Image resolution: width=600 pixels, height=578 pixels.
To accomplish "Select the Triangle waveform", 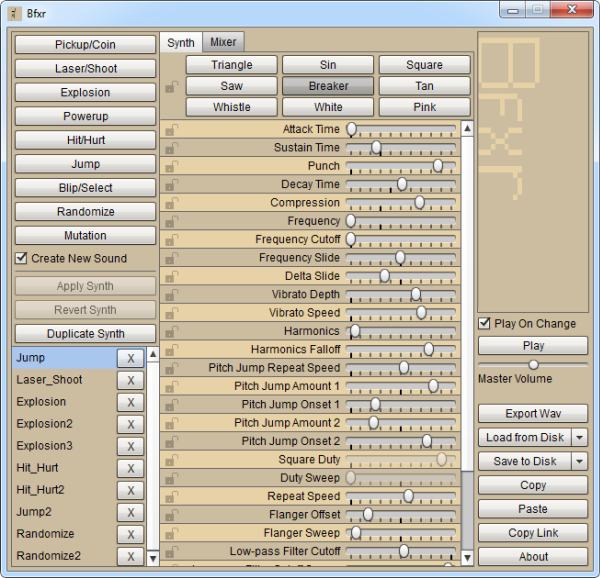I will (x=232, y=65).
